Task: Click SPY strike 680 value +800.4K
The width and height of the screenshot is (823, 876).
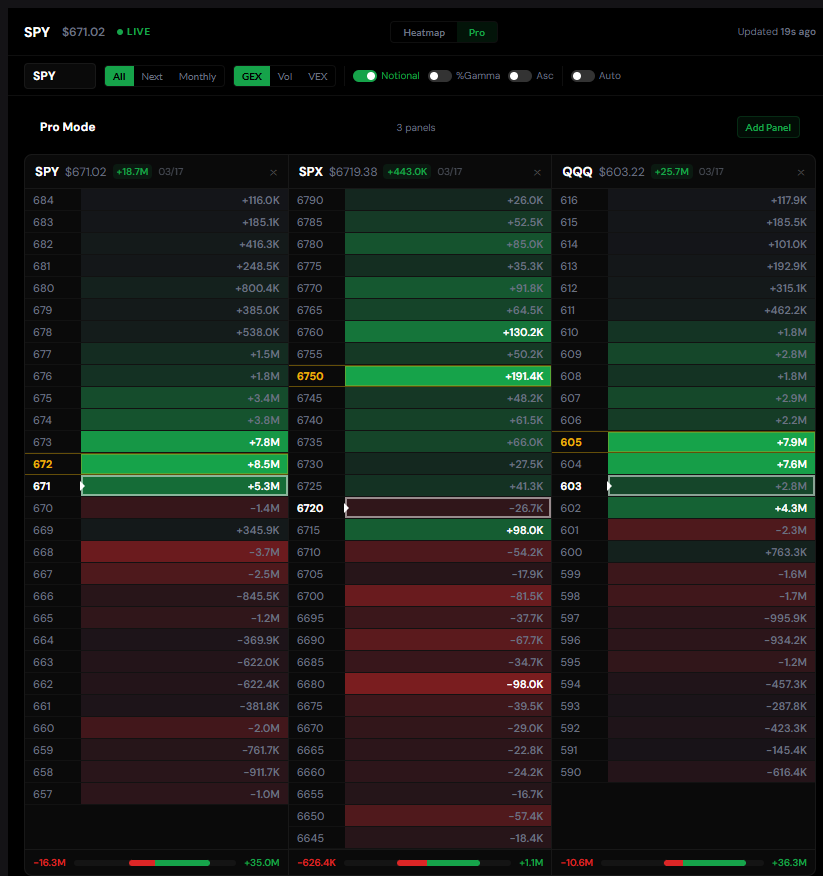Action: pyautogui.click(x=258, y=288)
